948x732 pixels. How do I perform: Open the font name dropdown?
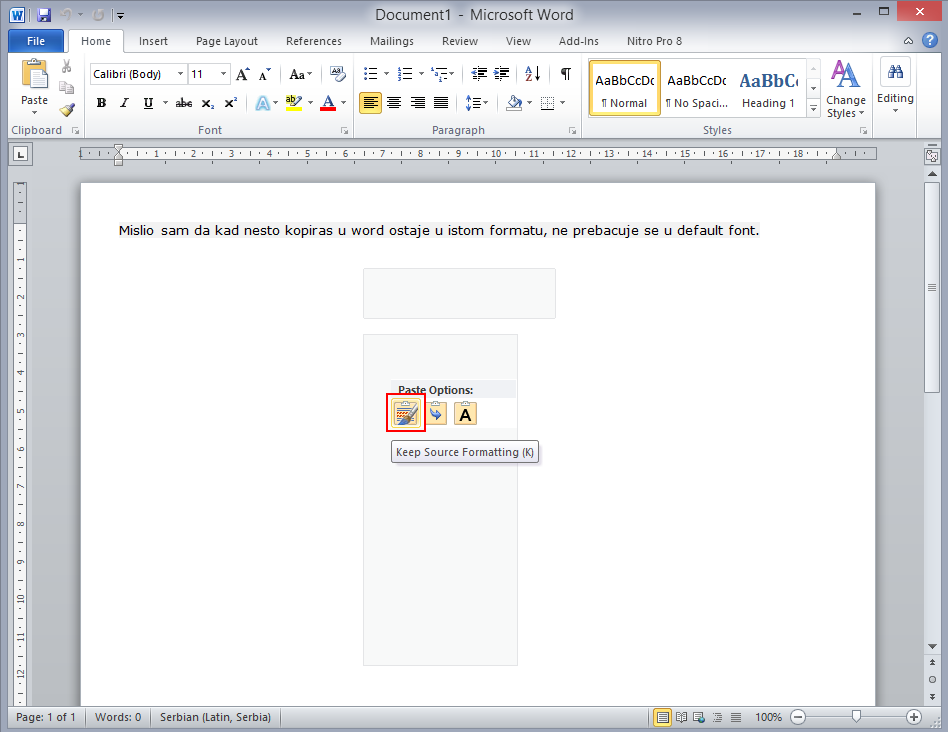[180, 74]
